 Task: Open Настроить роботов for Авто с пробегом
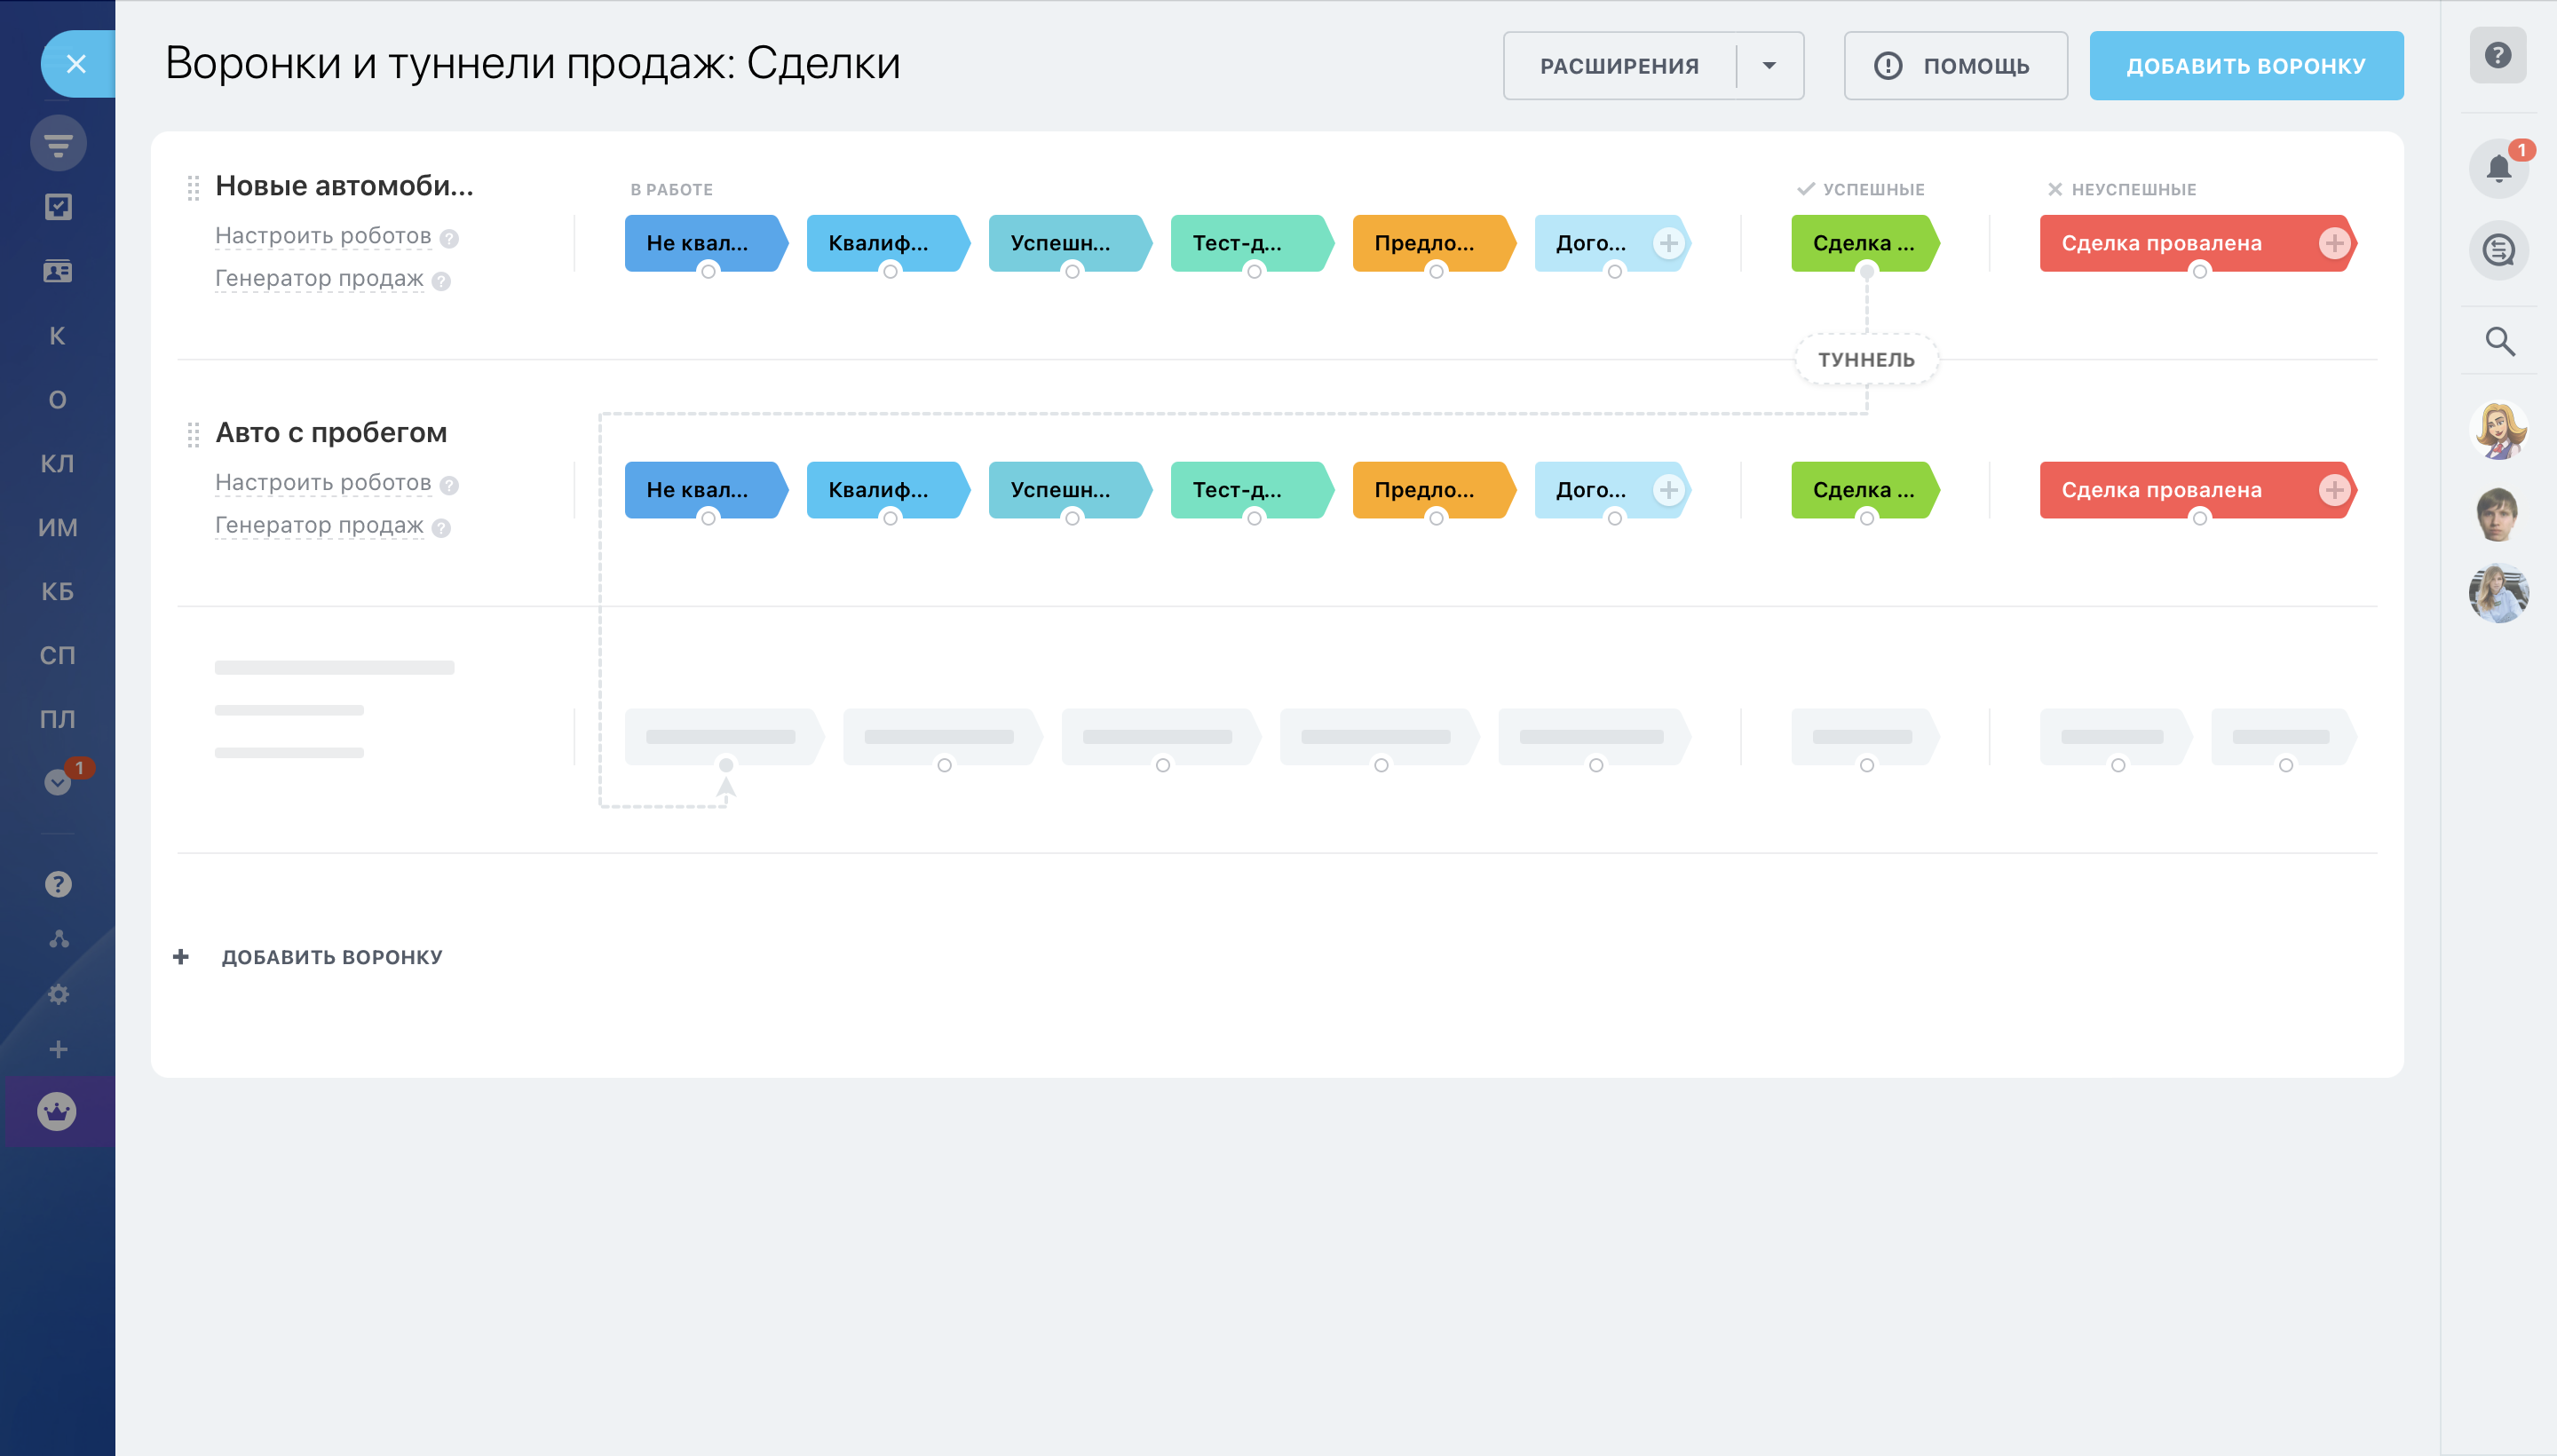(323, 483)
